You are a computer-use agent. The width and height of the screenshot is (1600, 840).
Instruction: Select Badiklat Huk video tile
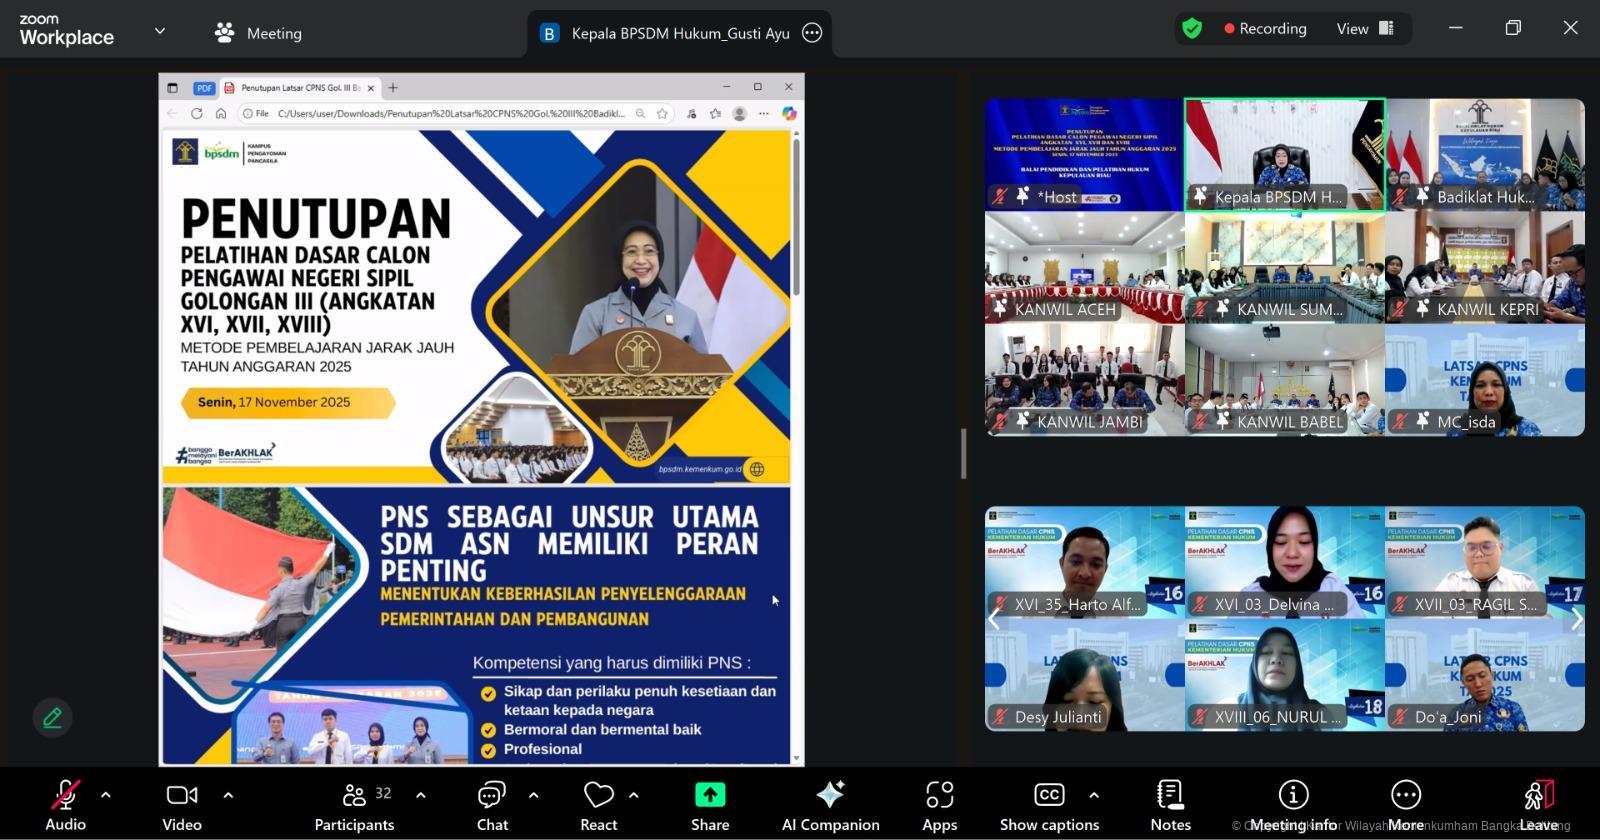click(1485, 154)
